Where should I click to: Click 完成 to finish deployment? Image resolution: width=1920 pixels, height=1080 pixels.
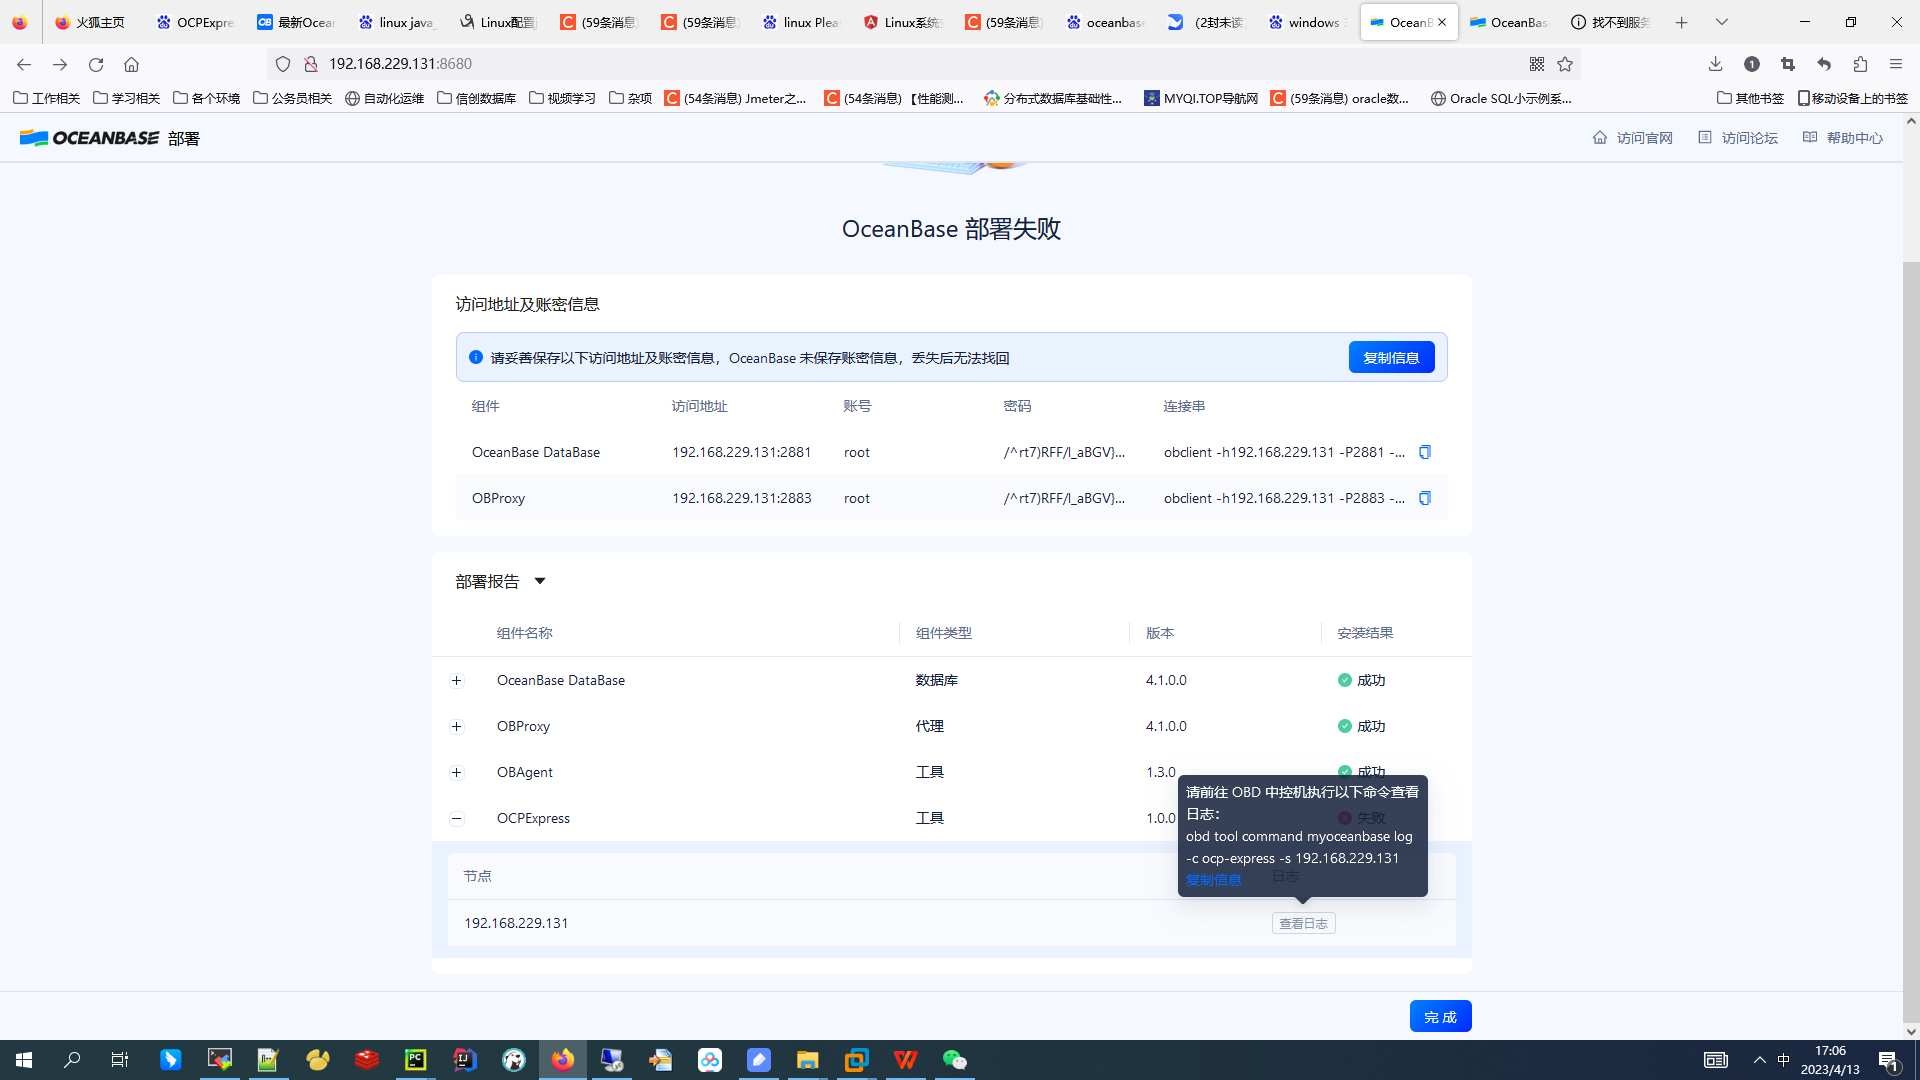point(1440,1016)
